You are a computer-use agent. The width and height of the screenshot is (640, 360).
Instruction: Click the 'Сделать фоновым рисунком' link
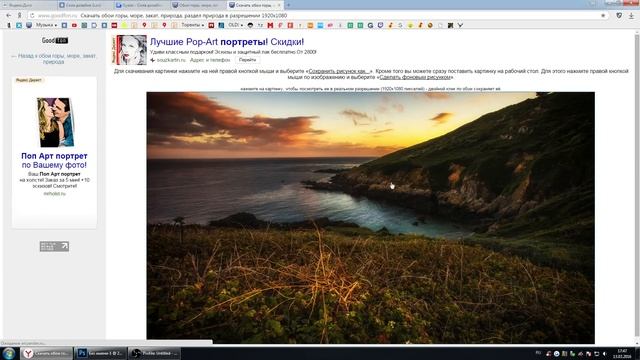415,77
